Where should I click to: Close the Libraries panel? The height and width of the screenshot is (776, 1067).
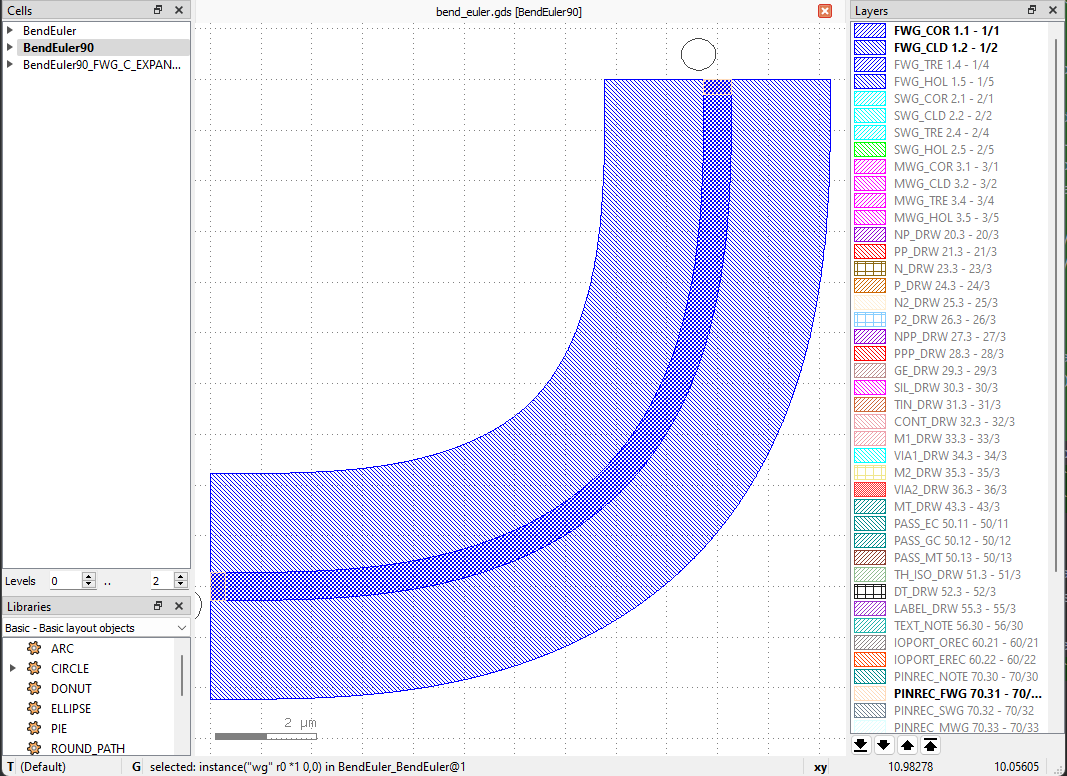179,606
